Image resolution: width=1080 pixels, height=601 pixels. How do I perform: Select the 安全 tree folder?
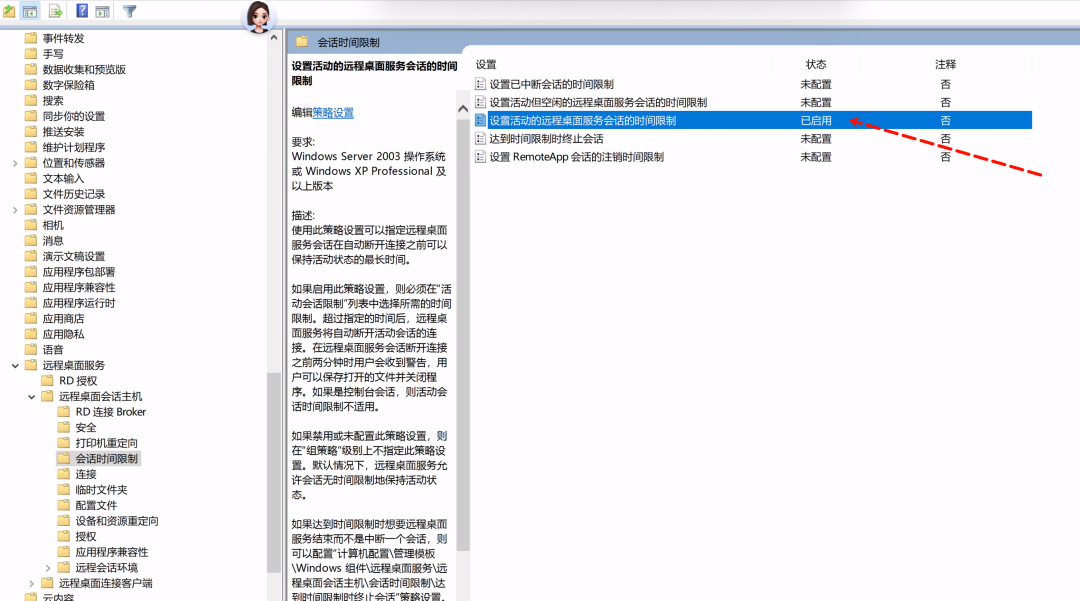pyautogui.click(x=85, y=428)
